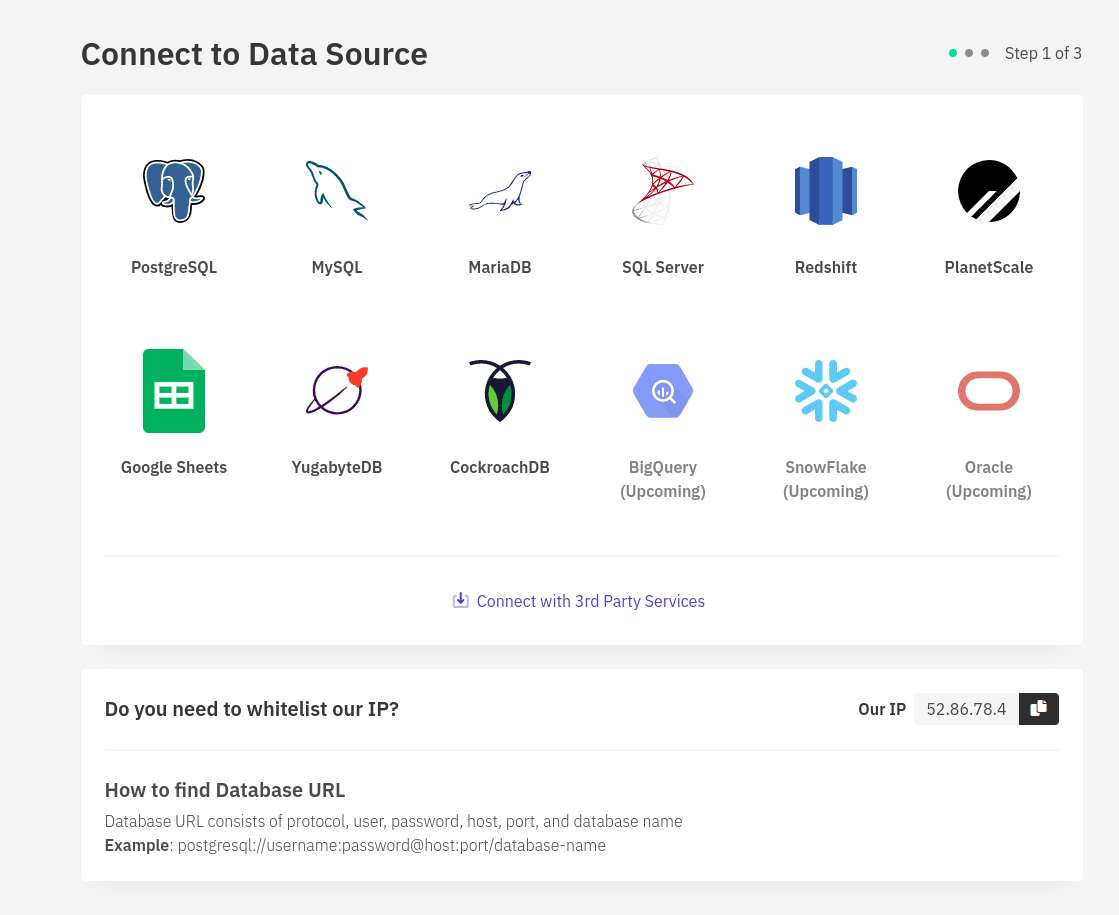This screenshot has height=915, width=1119.
Task: Click the Oracle upcoming icon
Action: pyautogui.click(x=988, y=390)
